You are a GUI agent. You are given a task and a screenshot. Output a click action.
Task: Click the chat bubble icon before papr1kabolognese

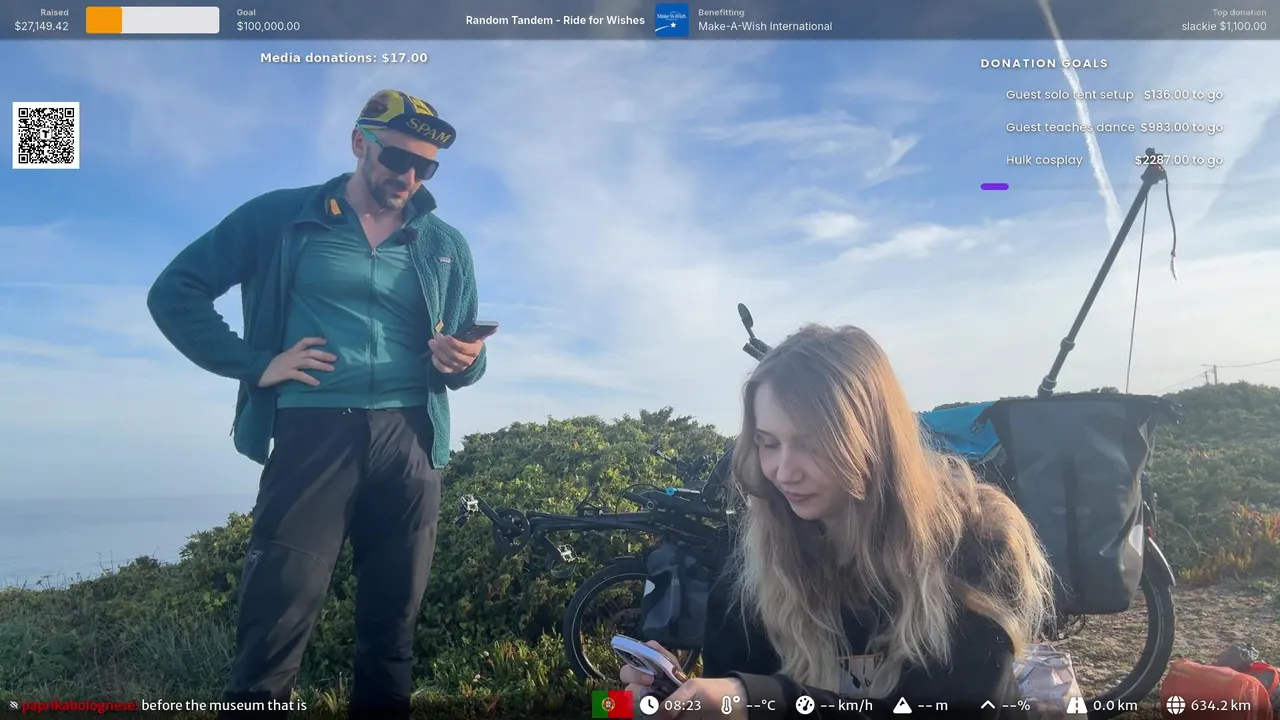coord(14,706)
